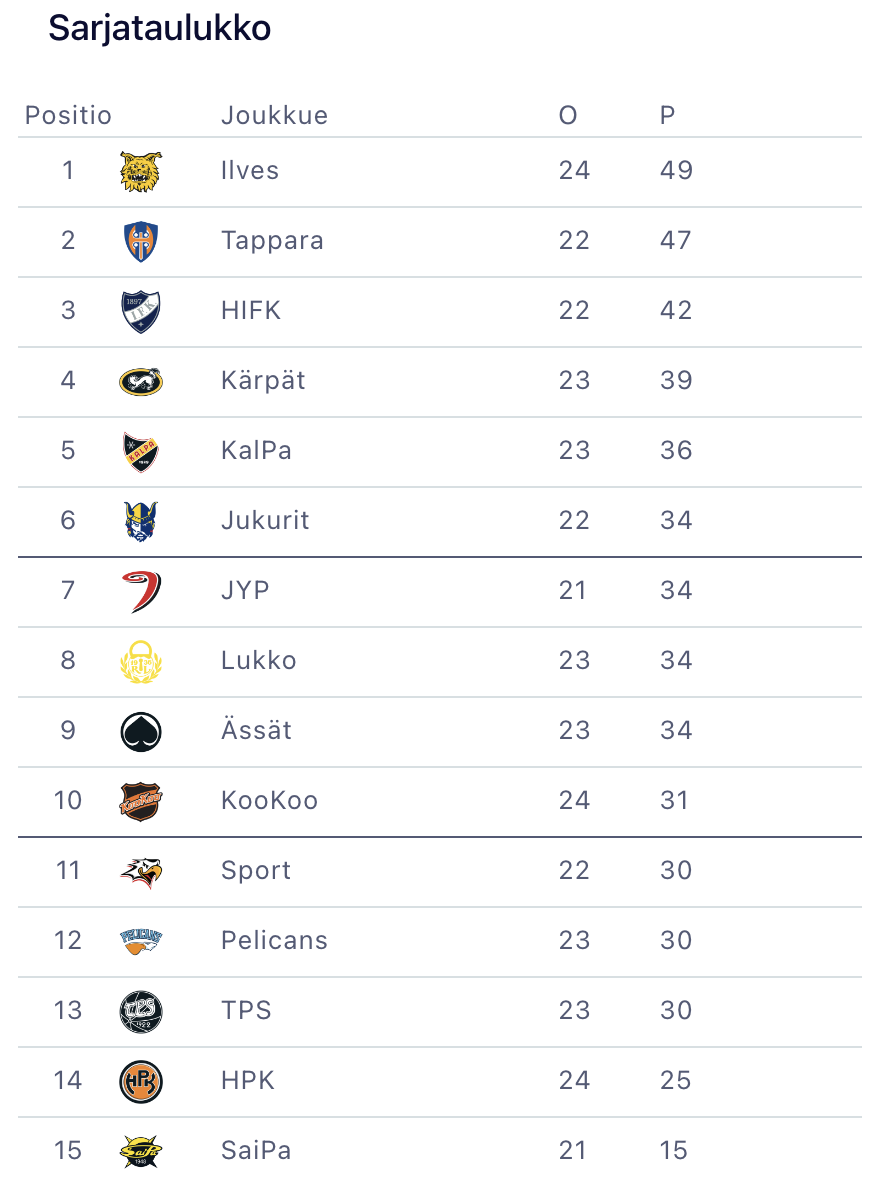Screen dimensions: 880x1184
Task: Click the HPK team name
Action: click(x=247, y=1080)
